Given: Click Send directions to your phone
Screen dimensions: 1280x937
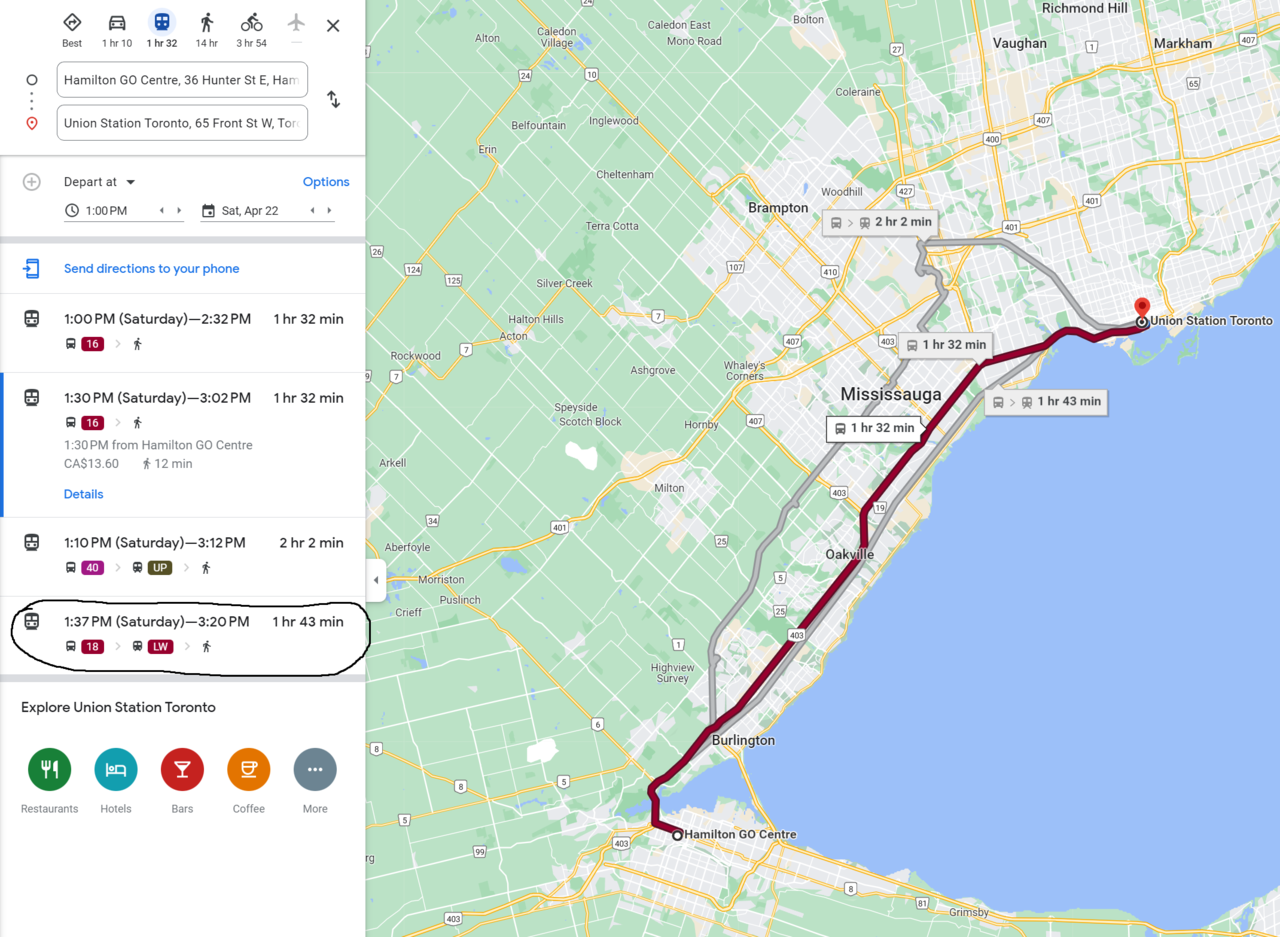Looking at the screenshot, I should point(152,268).
